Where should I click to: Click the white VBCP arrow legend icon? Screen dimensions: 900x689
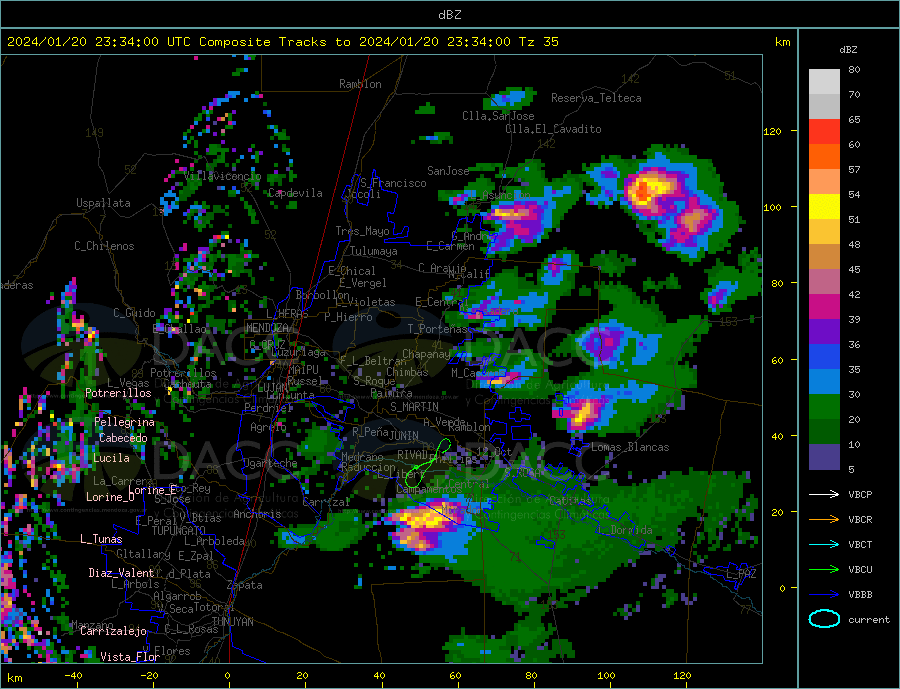coord(824,494)
